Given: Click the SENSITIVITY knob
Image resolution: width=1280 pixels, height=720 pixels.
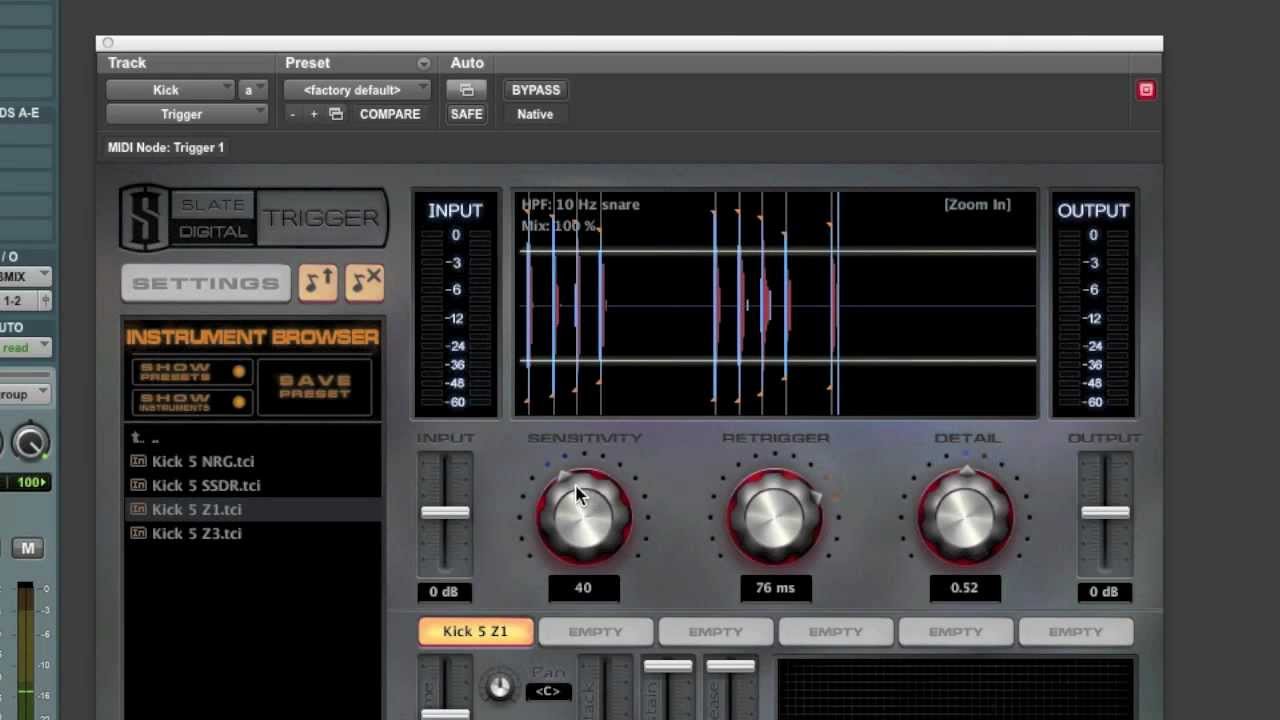Looking at the screenshot, I should 584,517.
